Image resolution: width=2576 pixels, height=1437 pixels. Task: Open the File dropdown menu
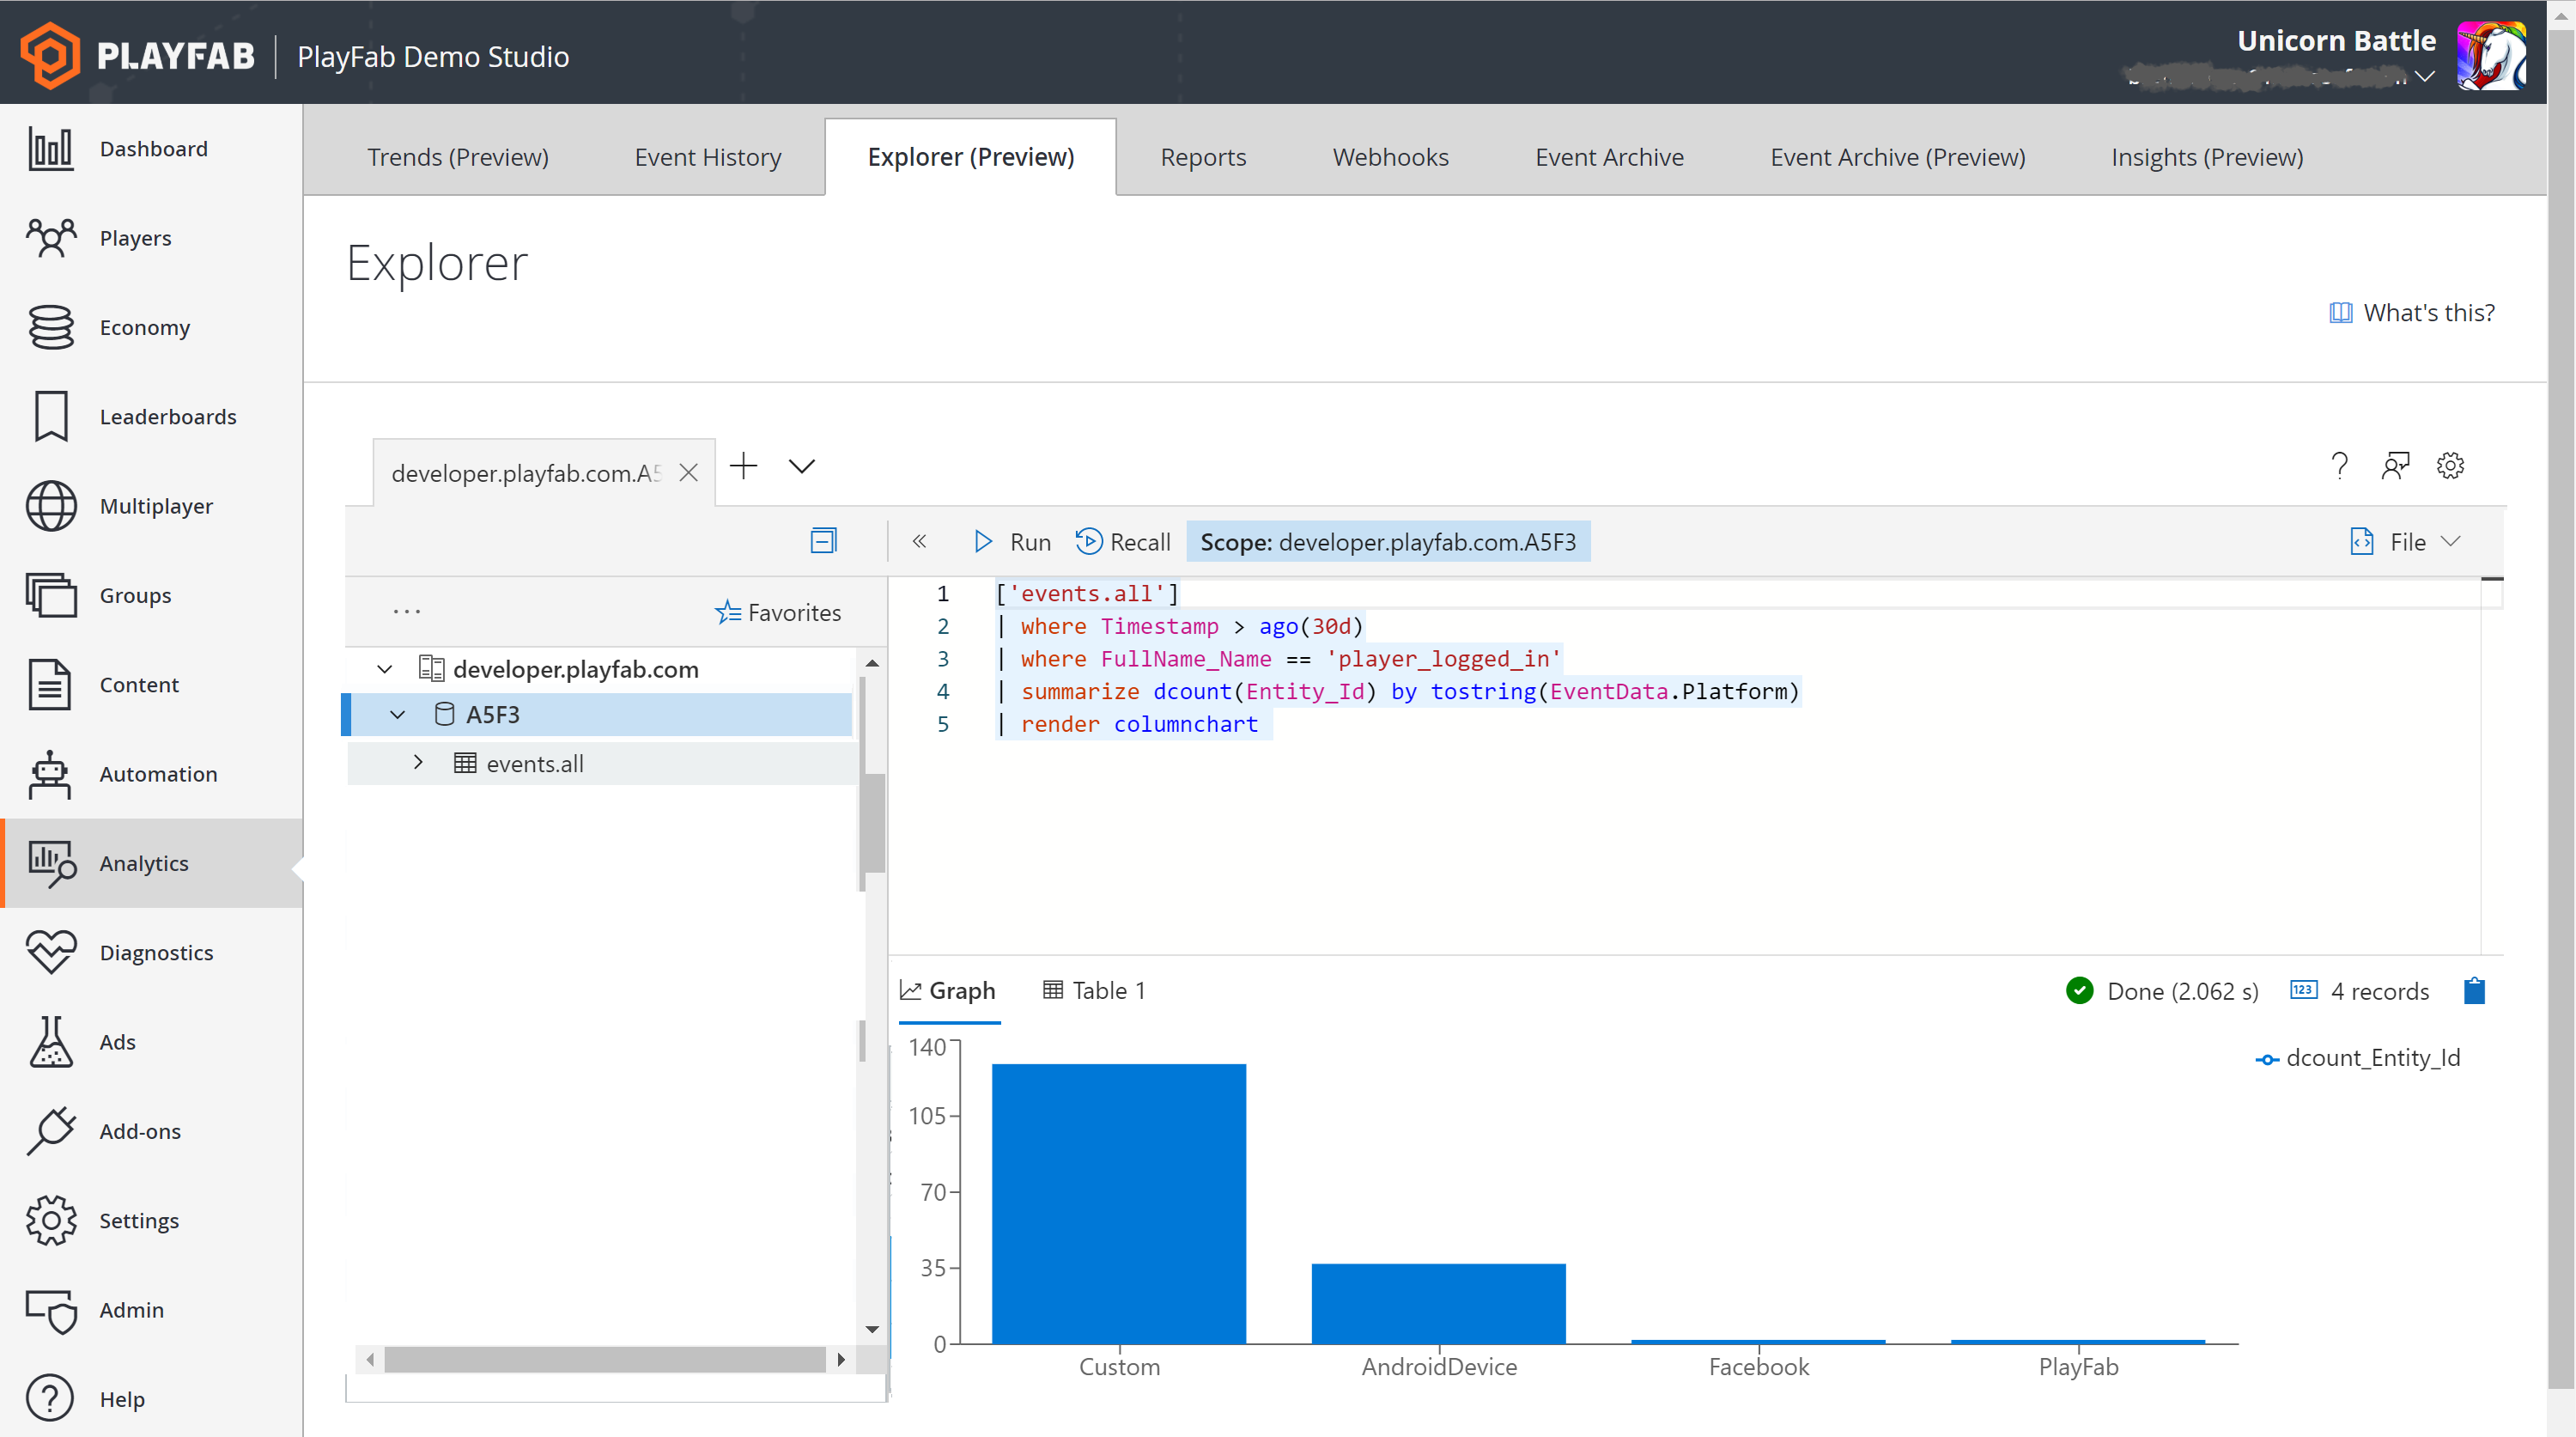pos(2406,541)
